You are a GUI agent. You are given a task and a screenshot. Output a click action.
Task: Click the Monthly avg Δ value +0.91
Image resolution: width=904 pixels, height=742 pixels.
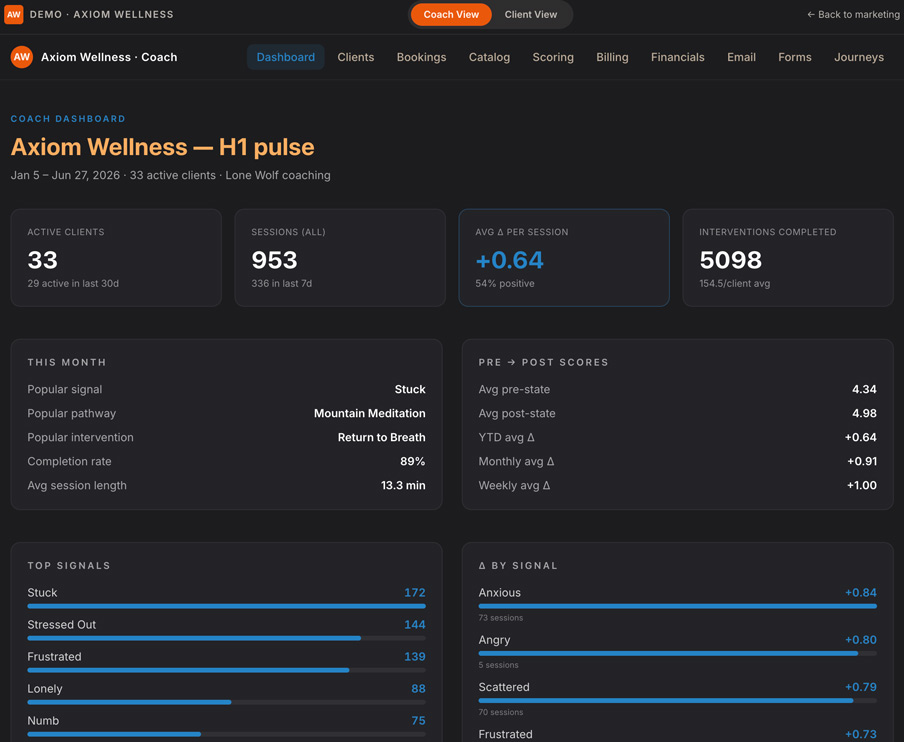coord(862,461)
